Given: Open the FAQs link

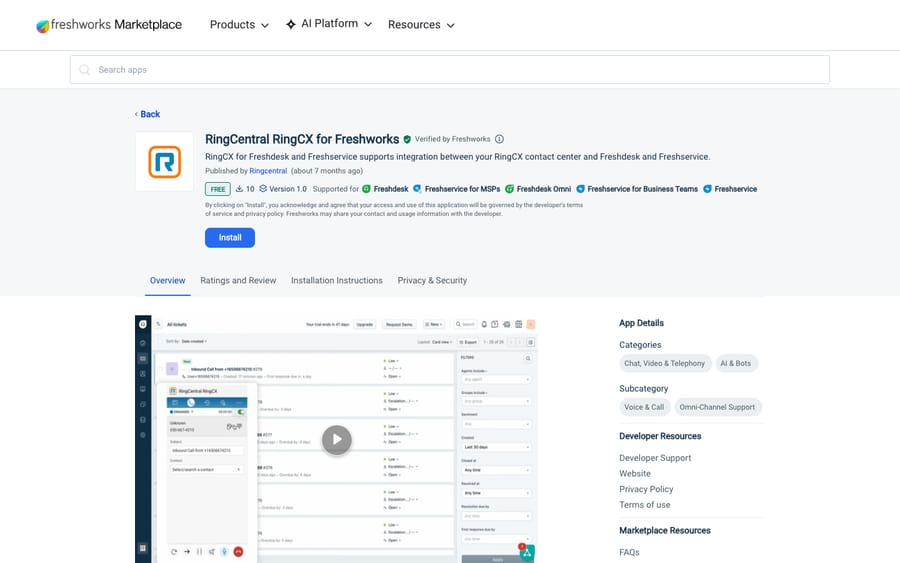Looking at the screenshot, I should click(x=629, y=552).
